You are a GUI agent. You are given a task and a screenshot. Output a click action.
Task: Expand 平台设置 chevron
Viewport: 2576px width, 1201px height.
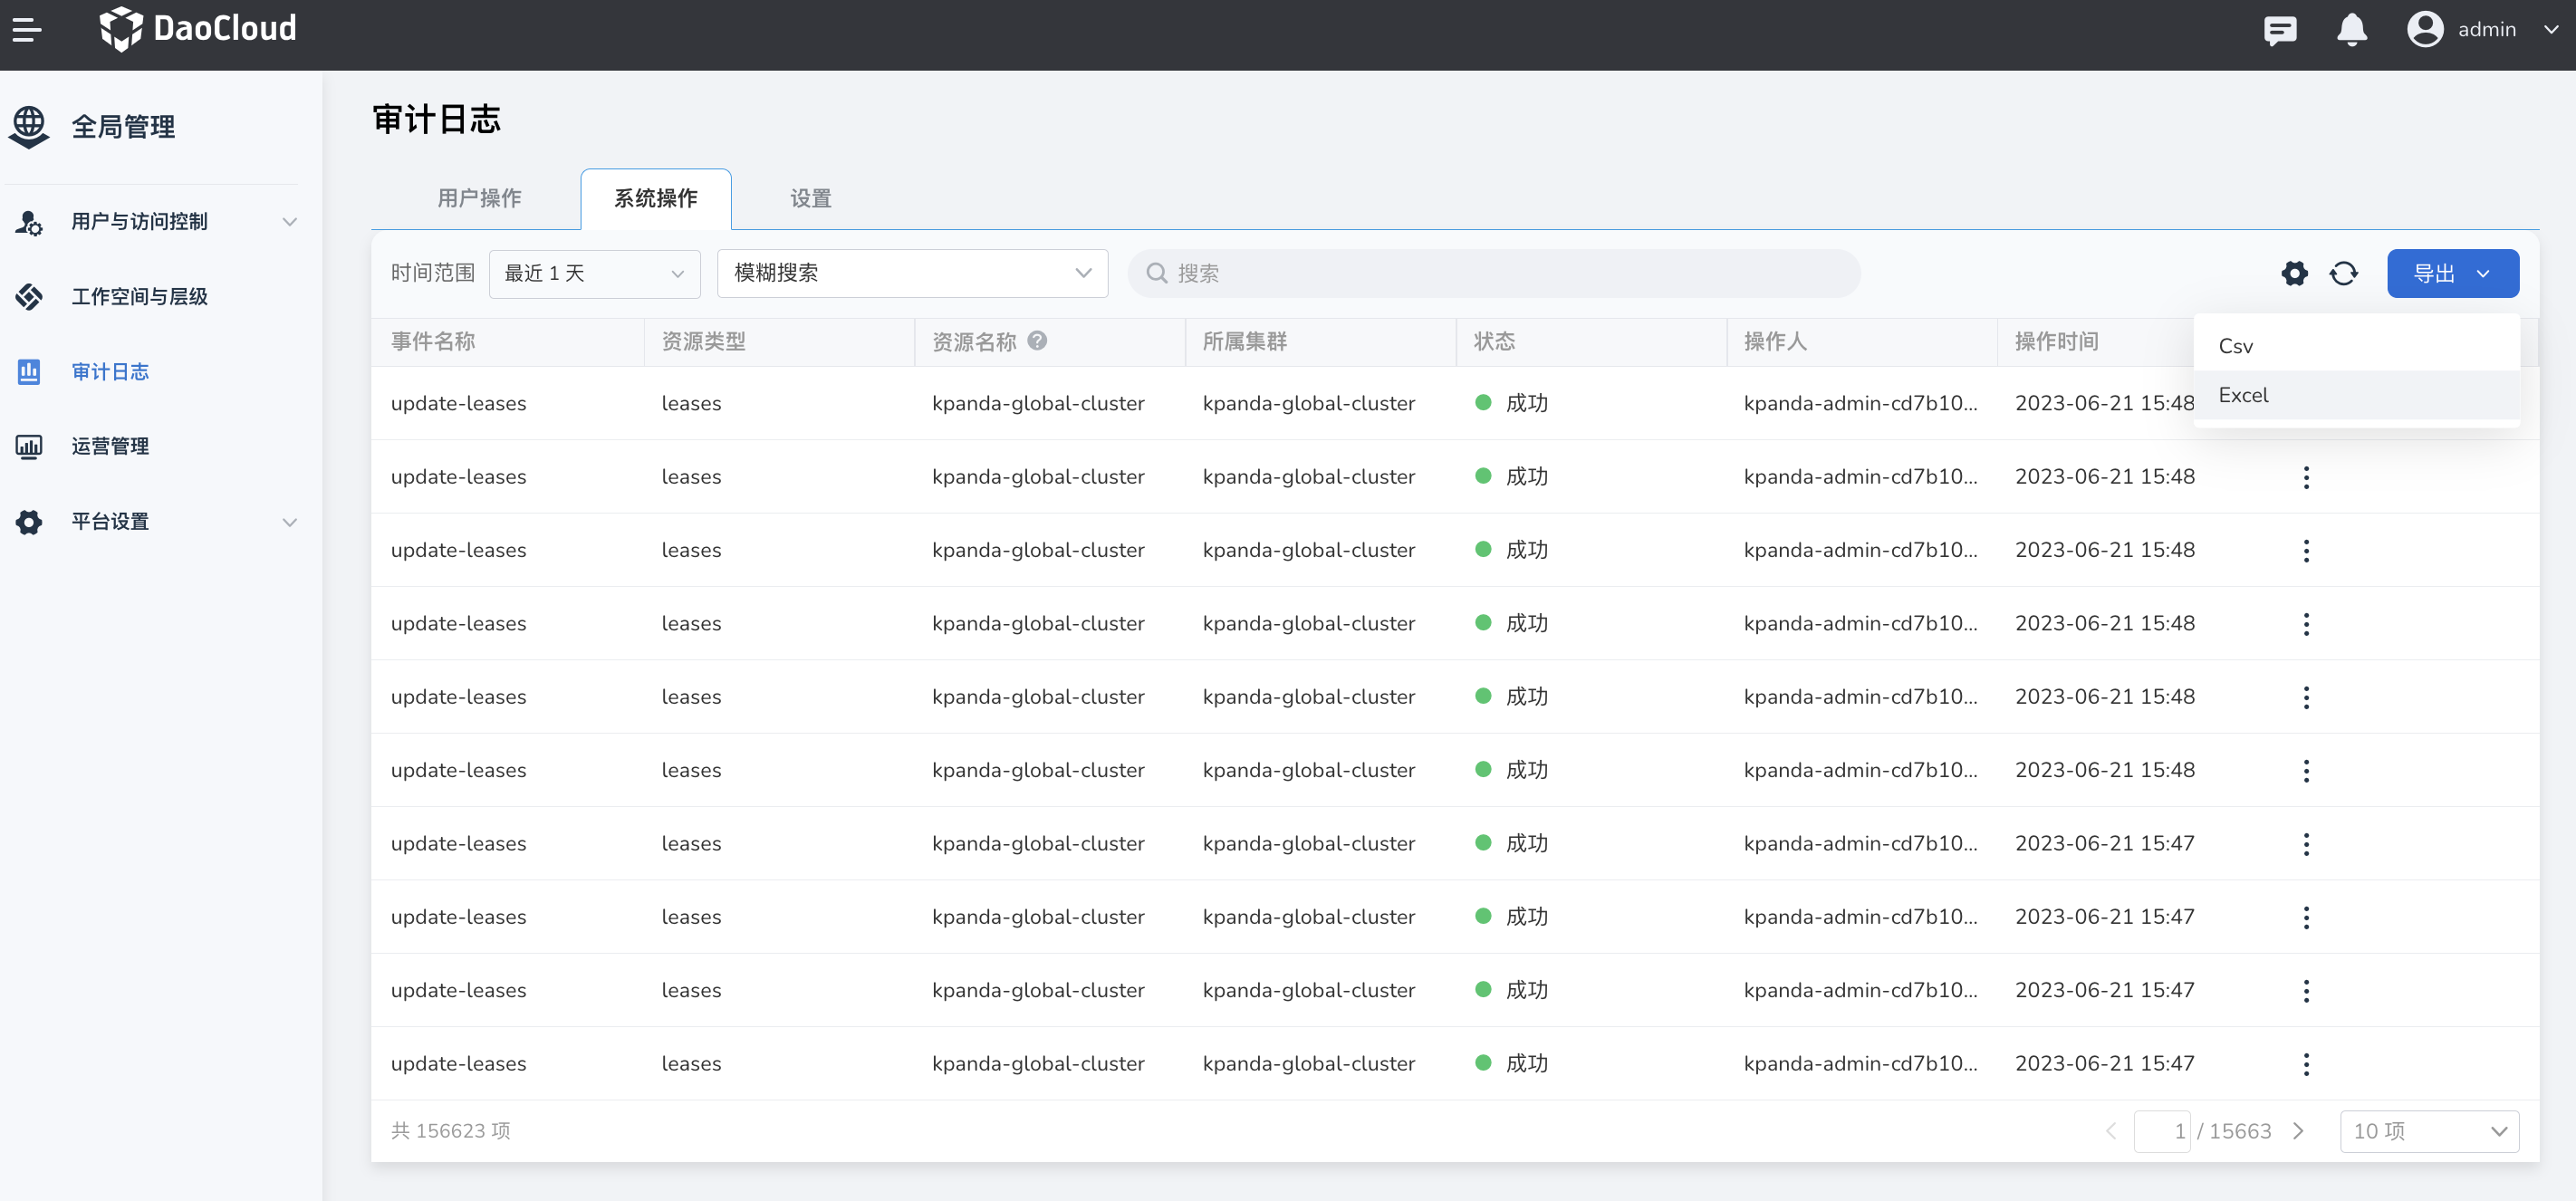[289, 522]
